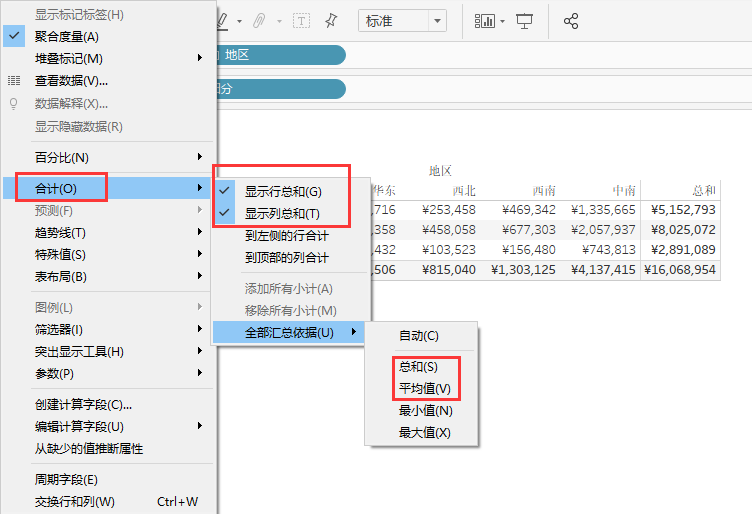Click the 地区 pill on columns shelf
The width and height of the screenshot is (752, 514).
point(281,55)
